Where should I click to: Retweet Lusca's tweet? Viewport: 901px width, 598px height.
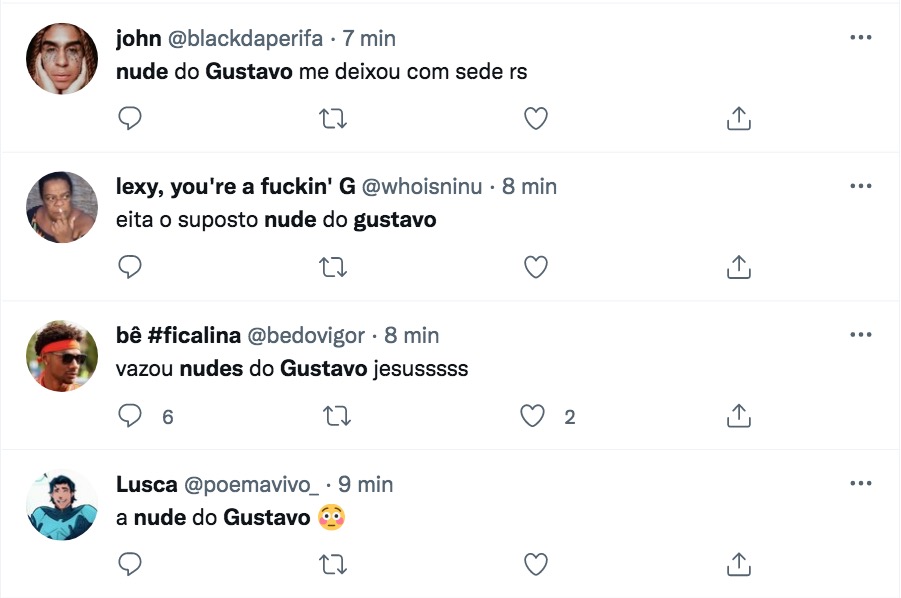332,564
